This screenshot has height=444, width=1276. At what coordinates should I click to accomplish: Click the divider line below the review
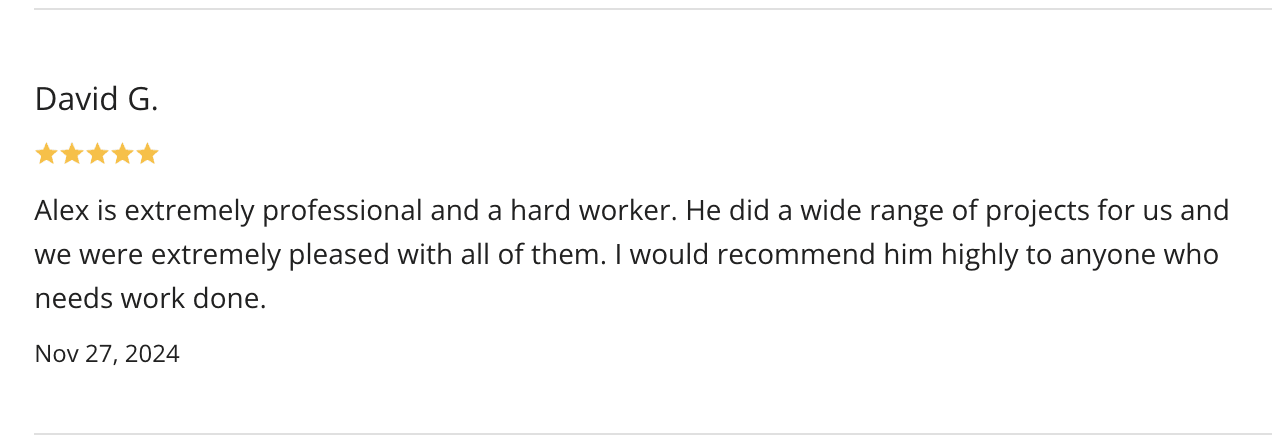[638, 434]
